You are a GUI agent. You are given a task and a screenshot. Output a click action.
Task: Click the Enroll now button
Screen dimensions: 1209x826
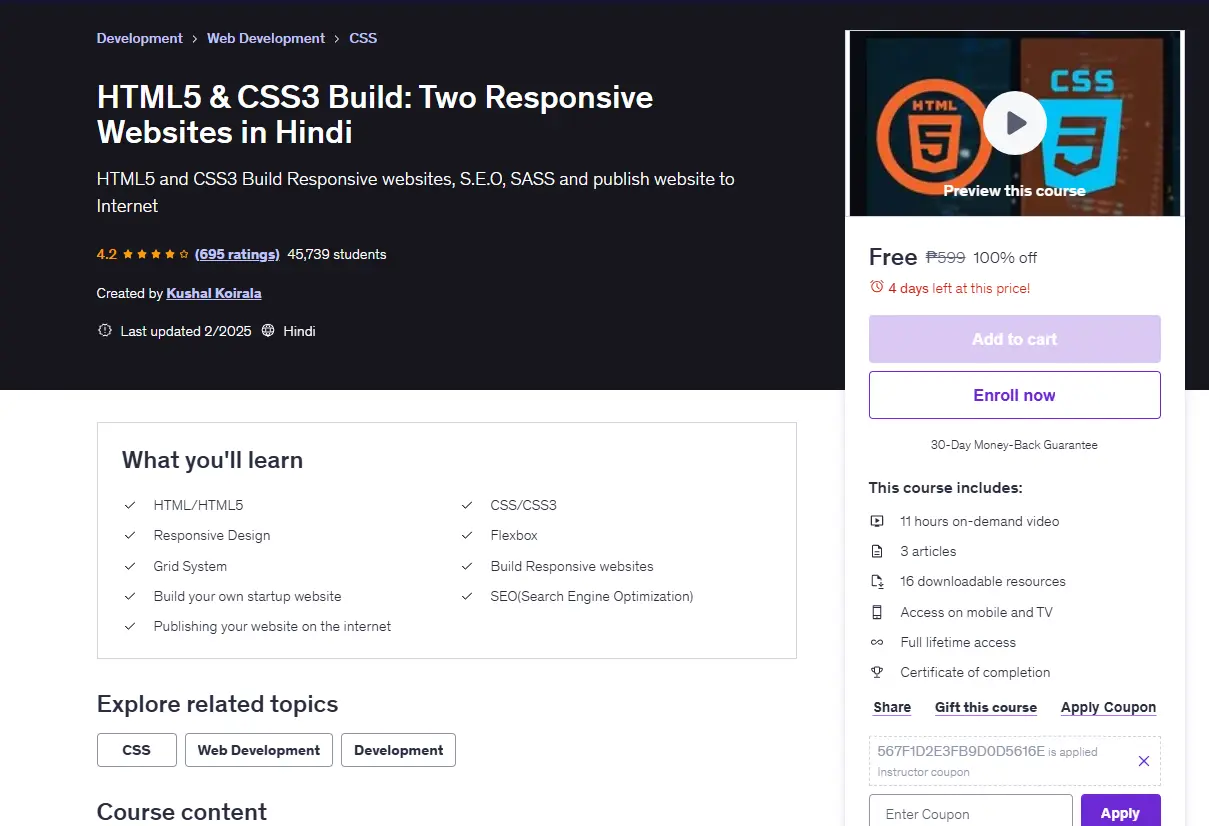[1014, 395]
